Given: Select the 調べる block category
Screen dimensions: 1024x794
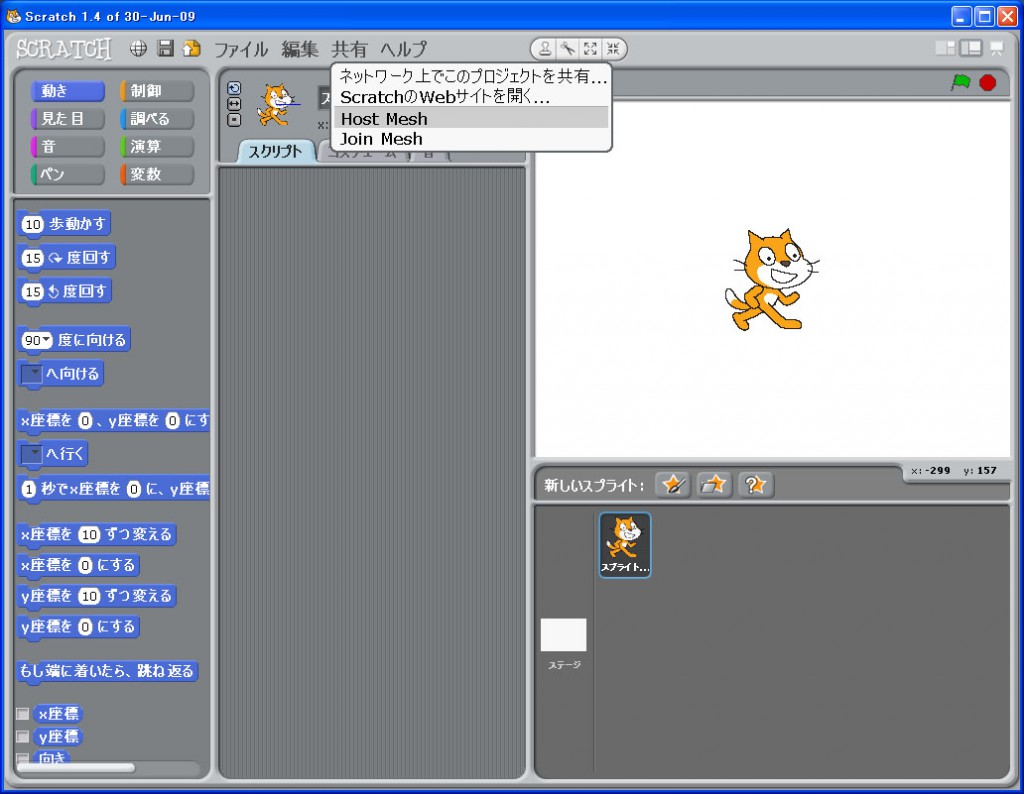Looking at the screenshot, I should pyautogui.click(x=157, y=119).
